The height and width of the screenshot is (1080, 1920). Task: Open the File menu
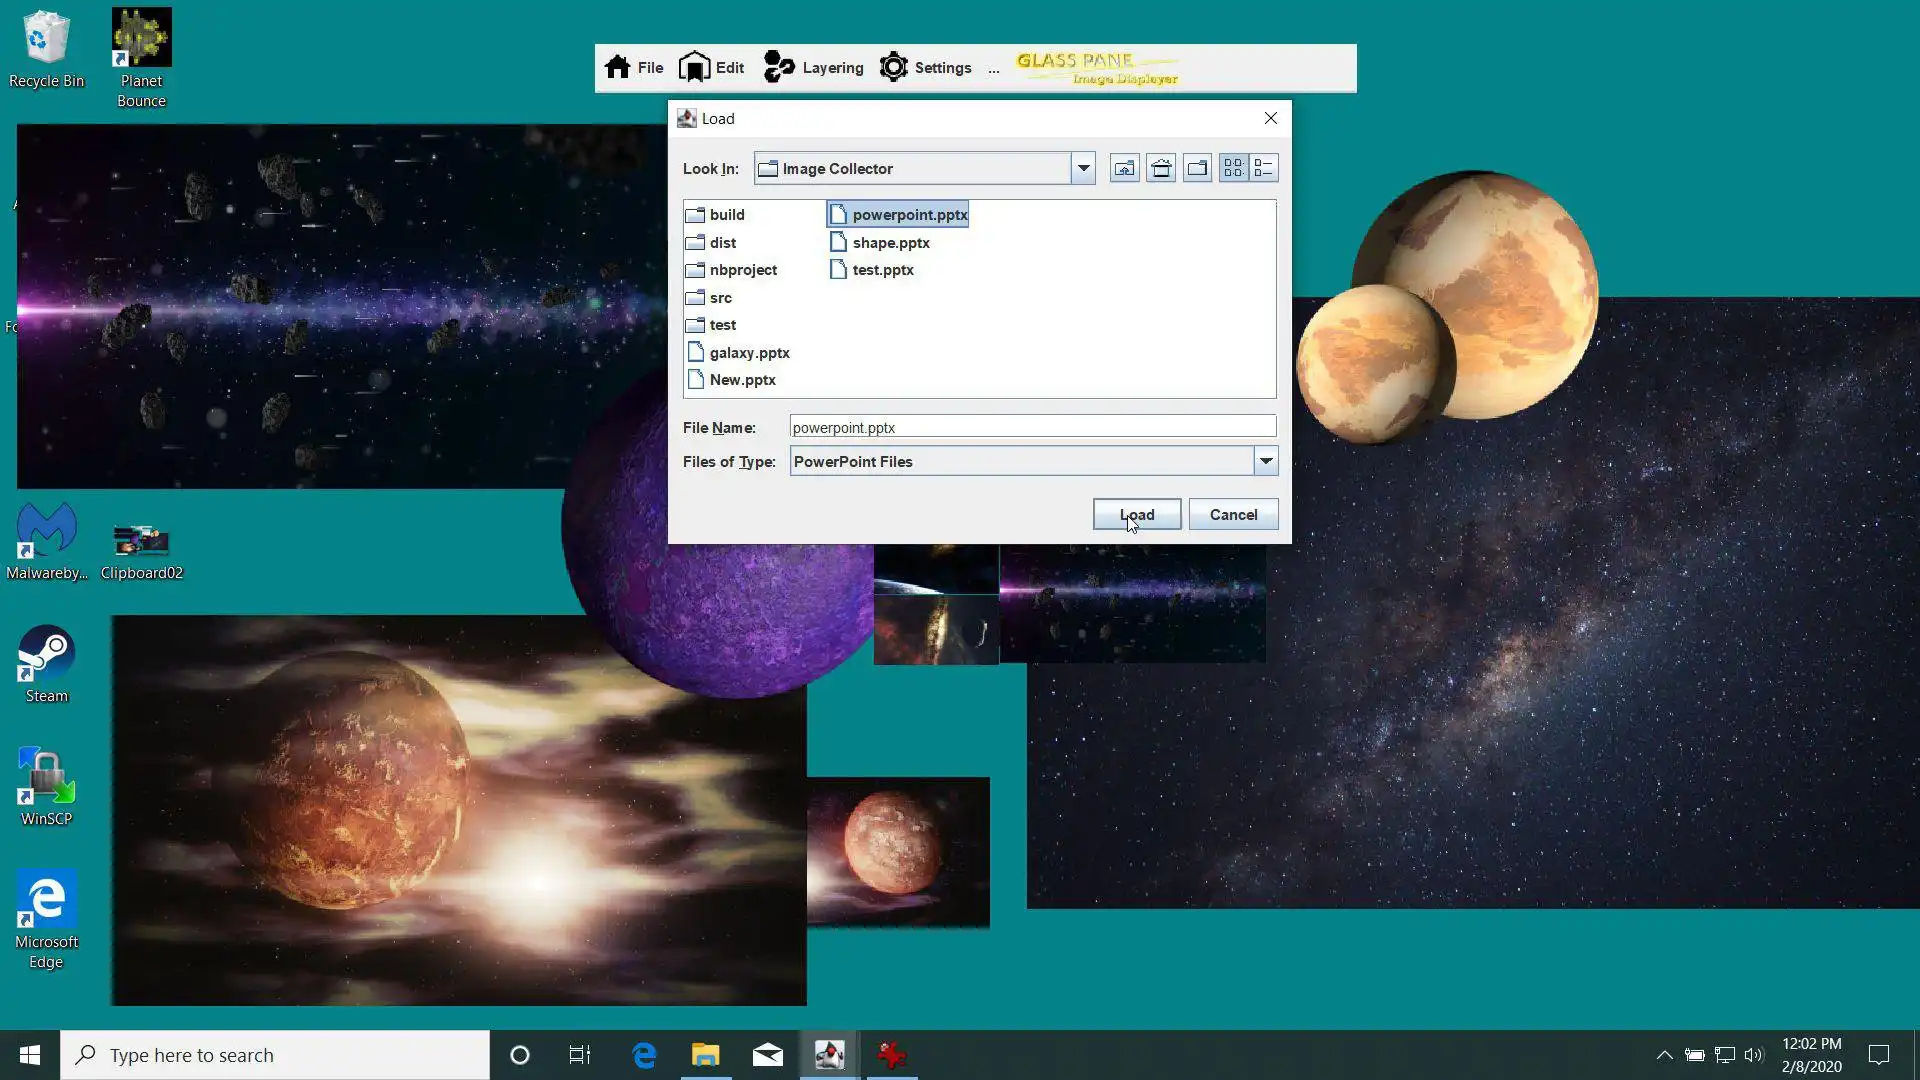coord(634,68)
